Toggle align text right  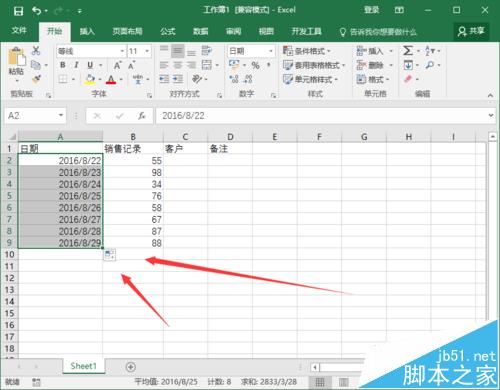[191, 65]
